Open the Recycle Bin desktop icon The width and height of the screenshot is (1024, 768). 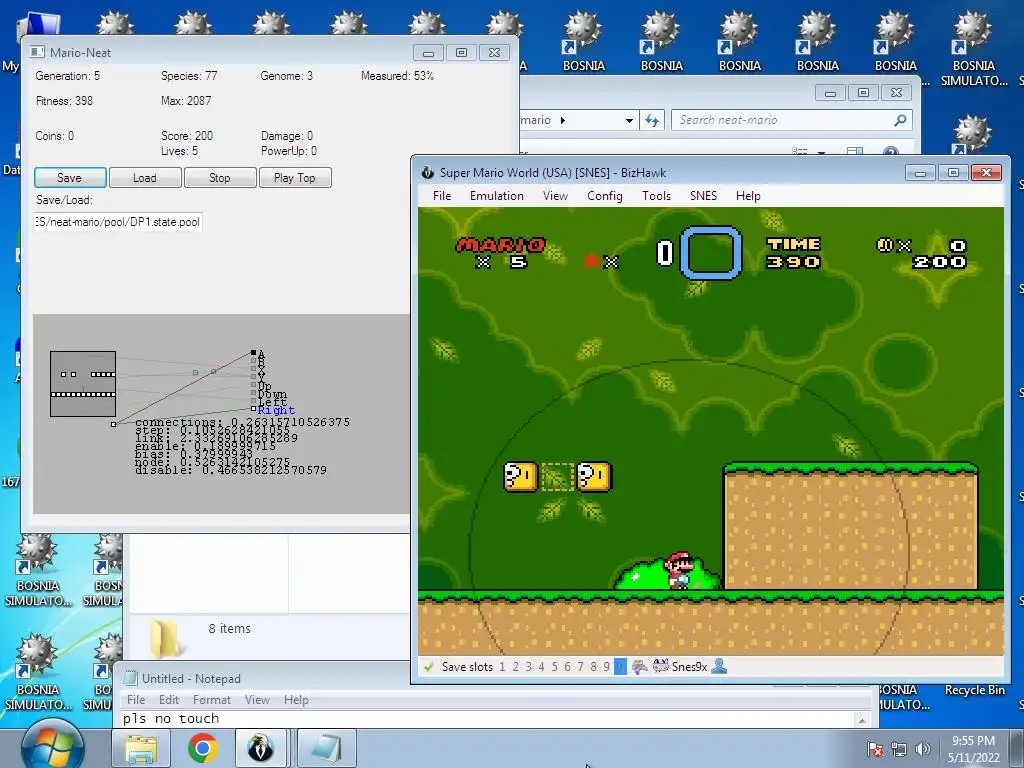[974, 690]
